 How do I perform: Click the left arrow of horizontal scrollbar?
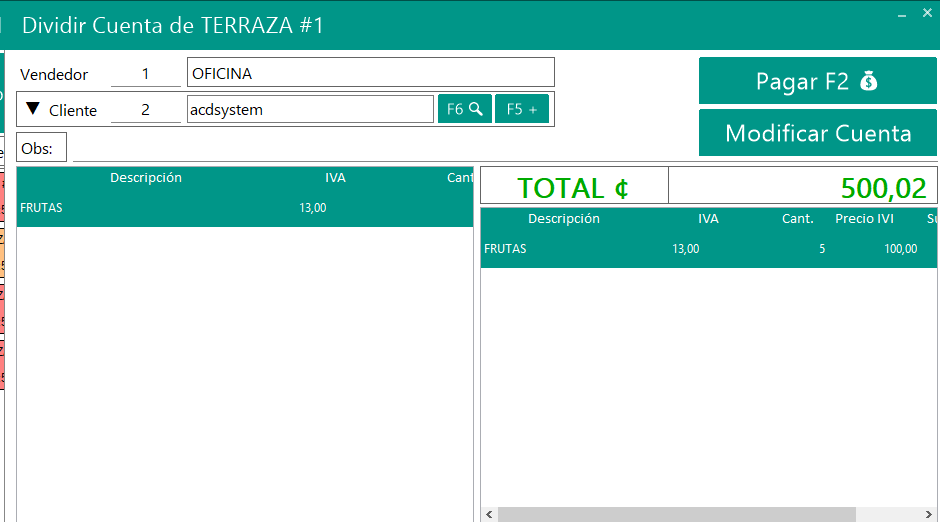[489, 514]
